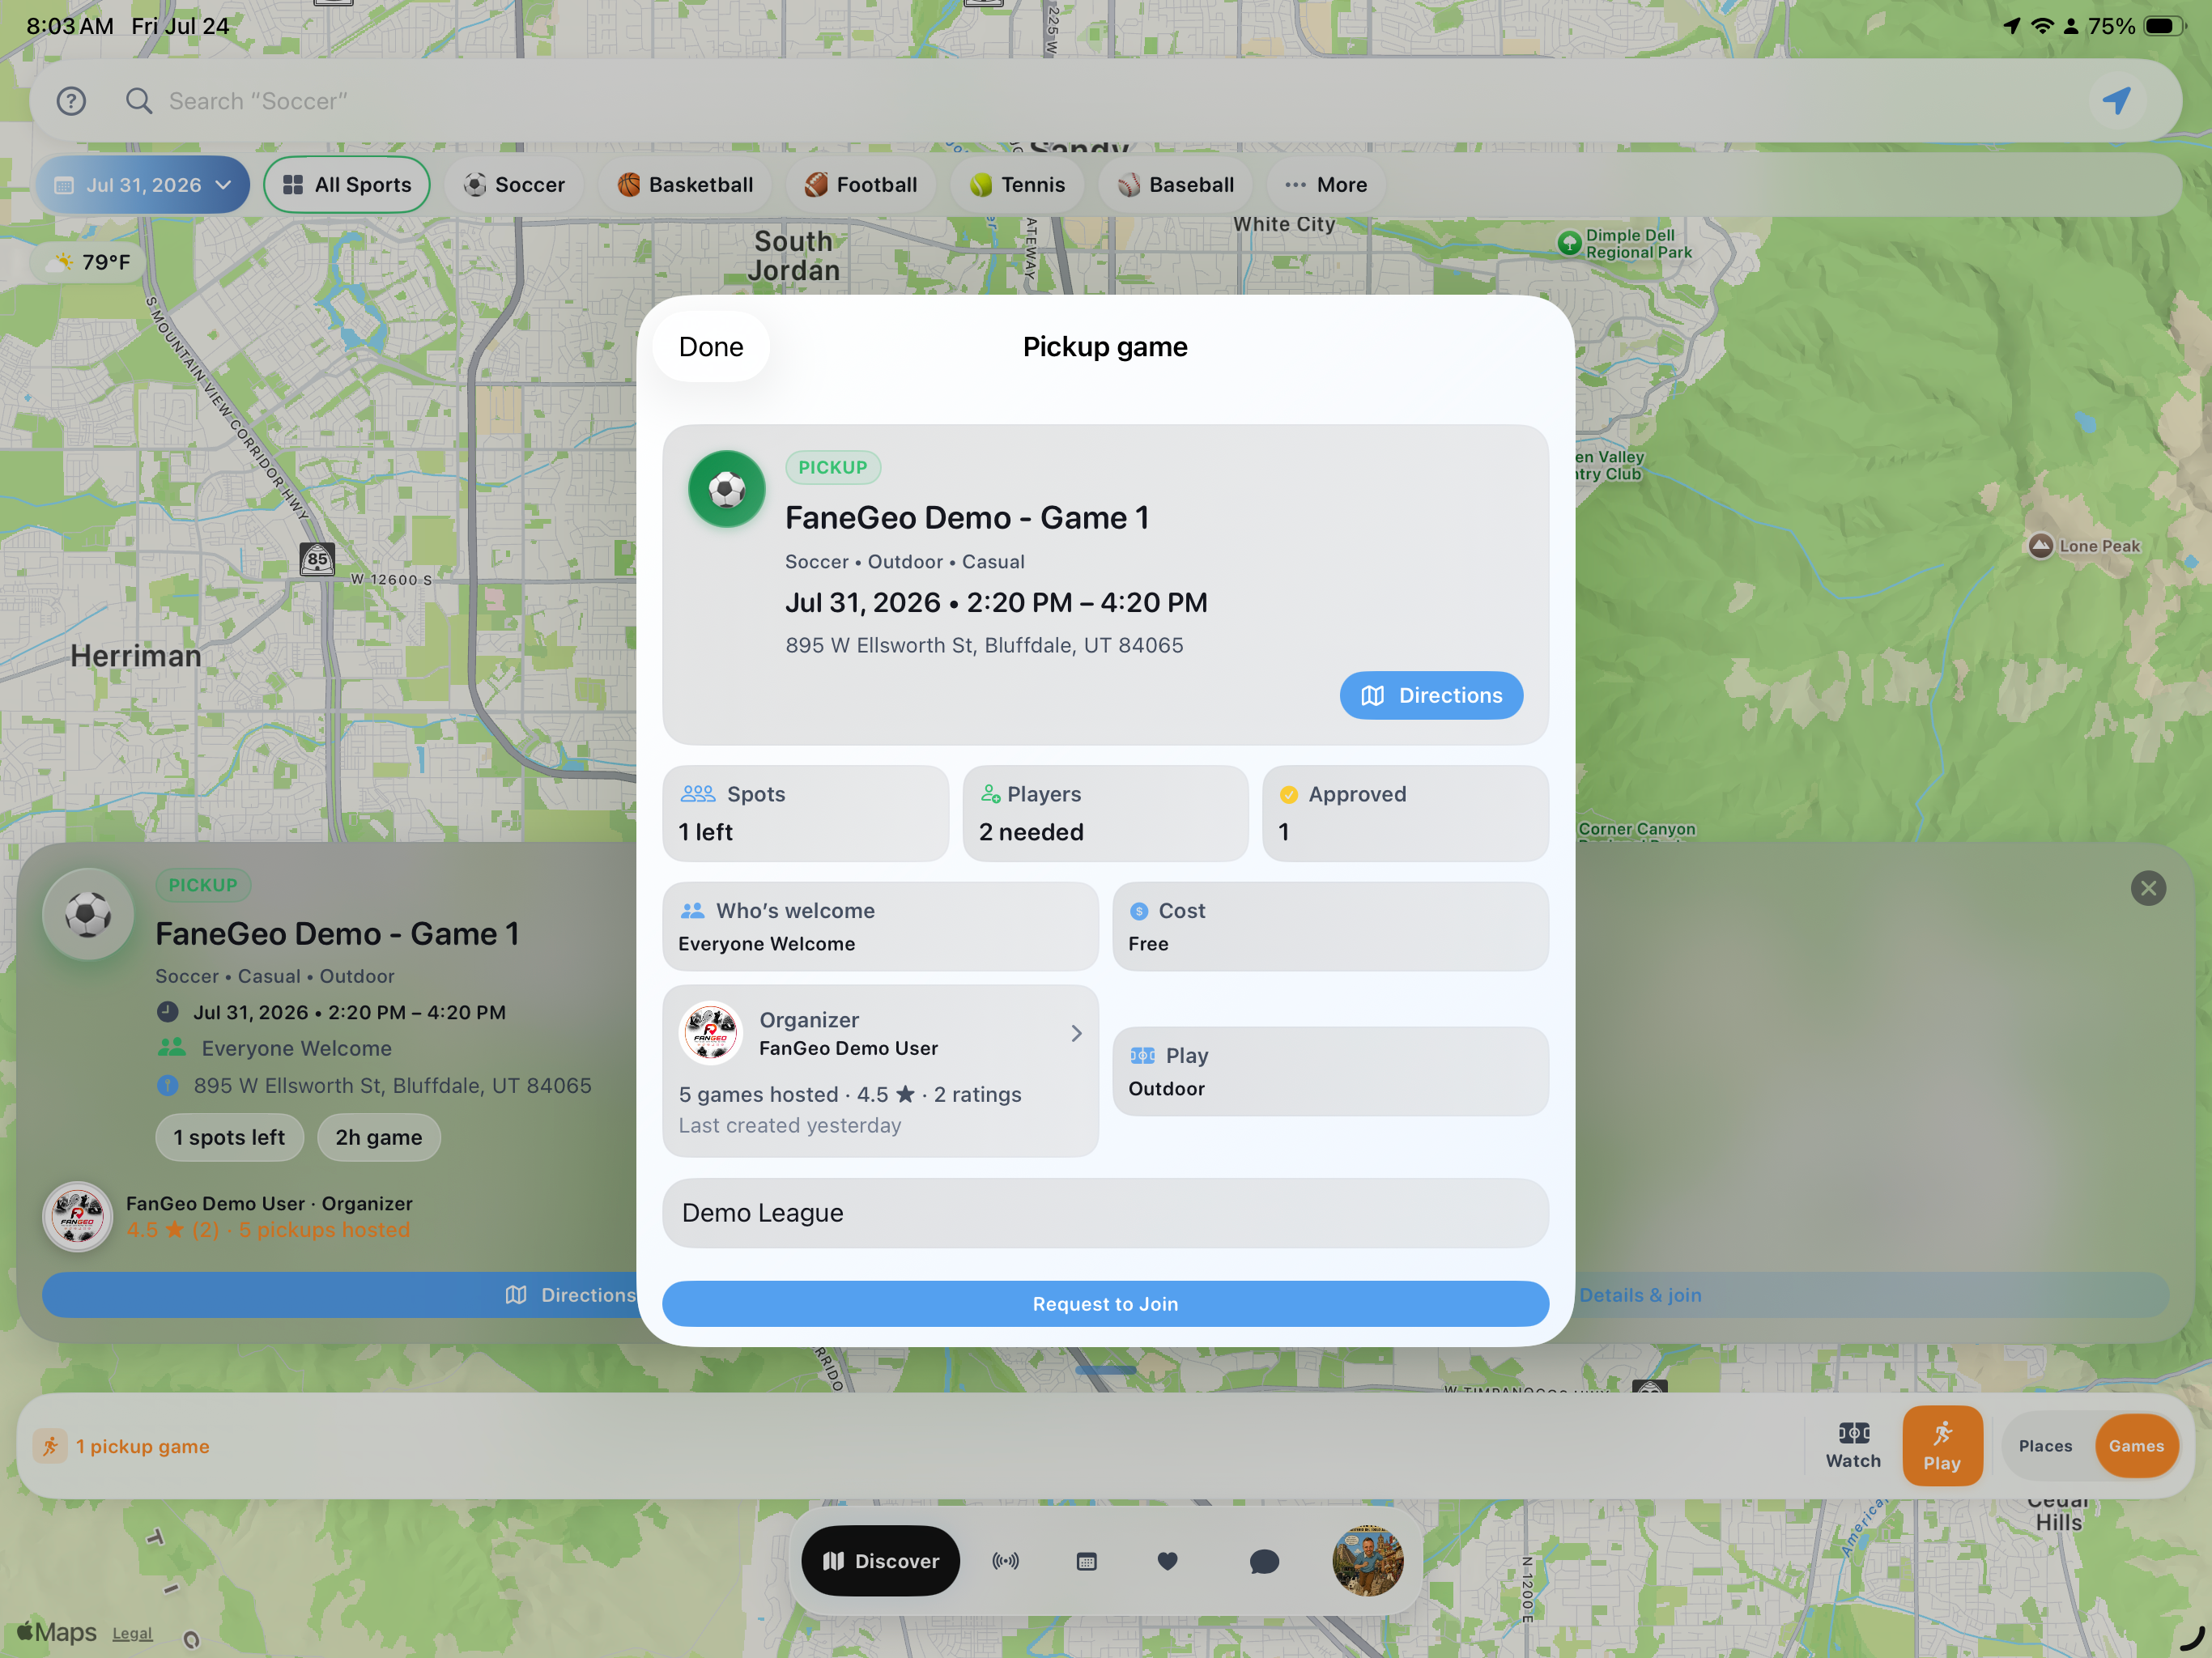Filter by Baseball
Viewport: 2212px width, 1658px height.
[x=1175, y=185]
